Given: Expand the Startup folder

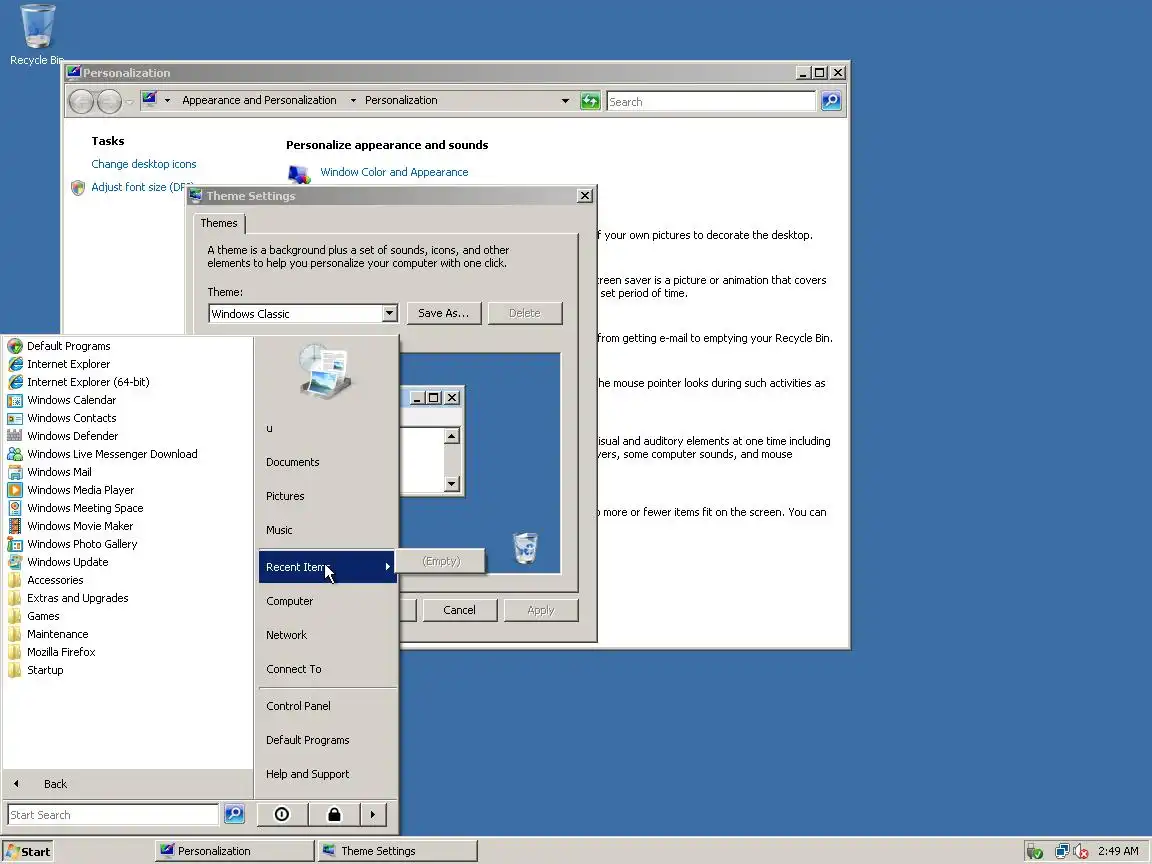Looking at the screenshot, I should (45, 670).
